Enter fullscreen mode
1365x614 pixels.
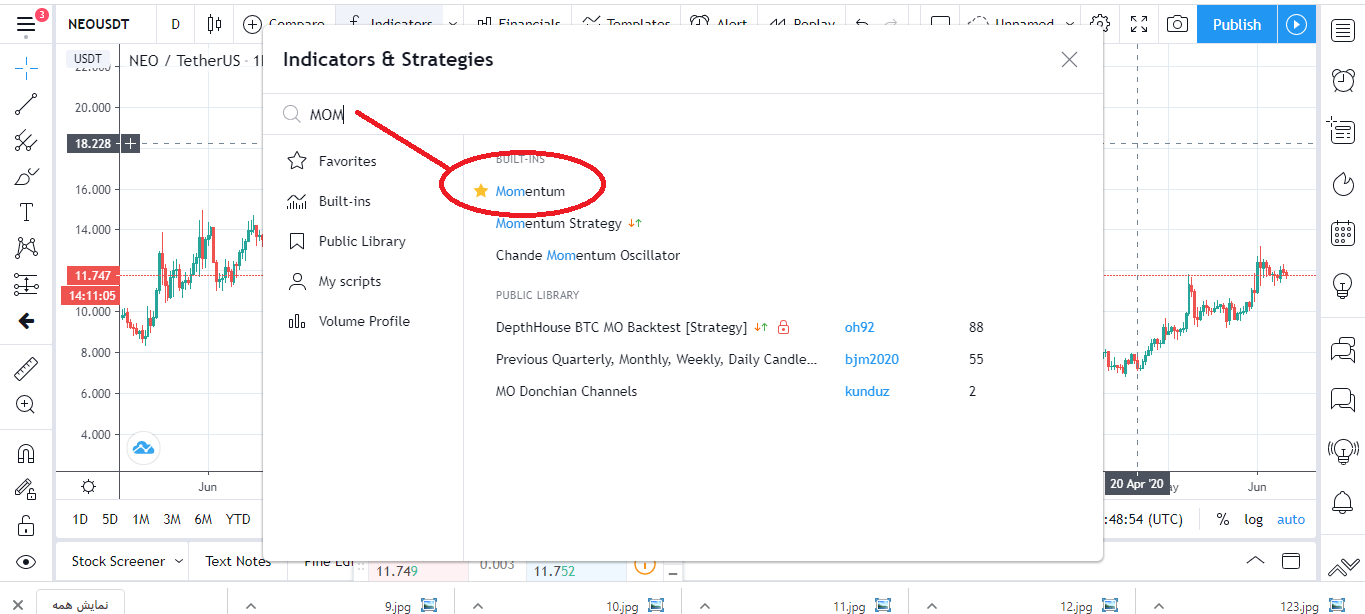(x=1139, y=24)
